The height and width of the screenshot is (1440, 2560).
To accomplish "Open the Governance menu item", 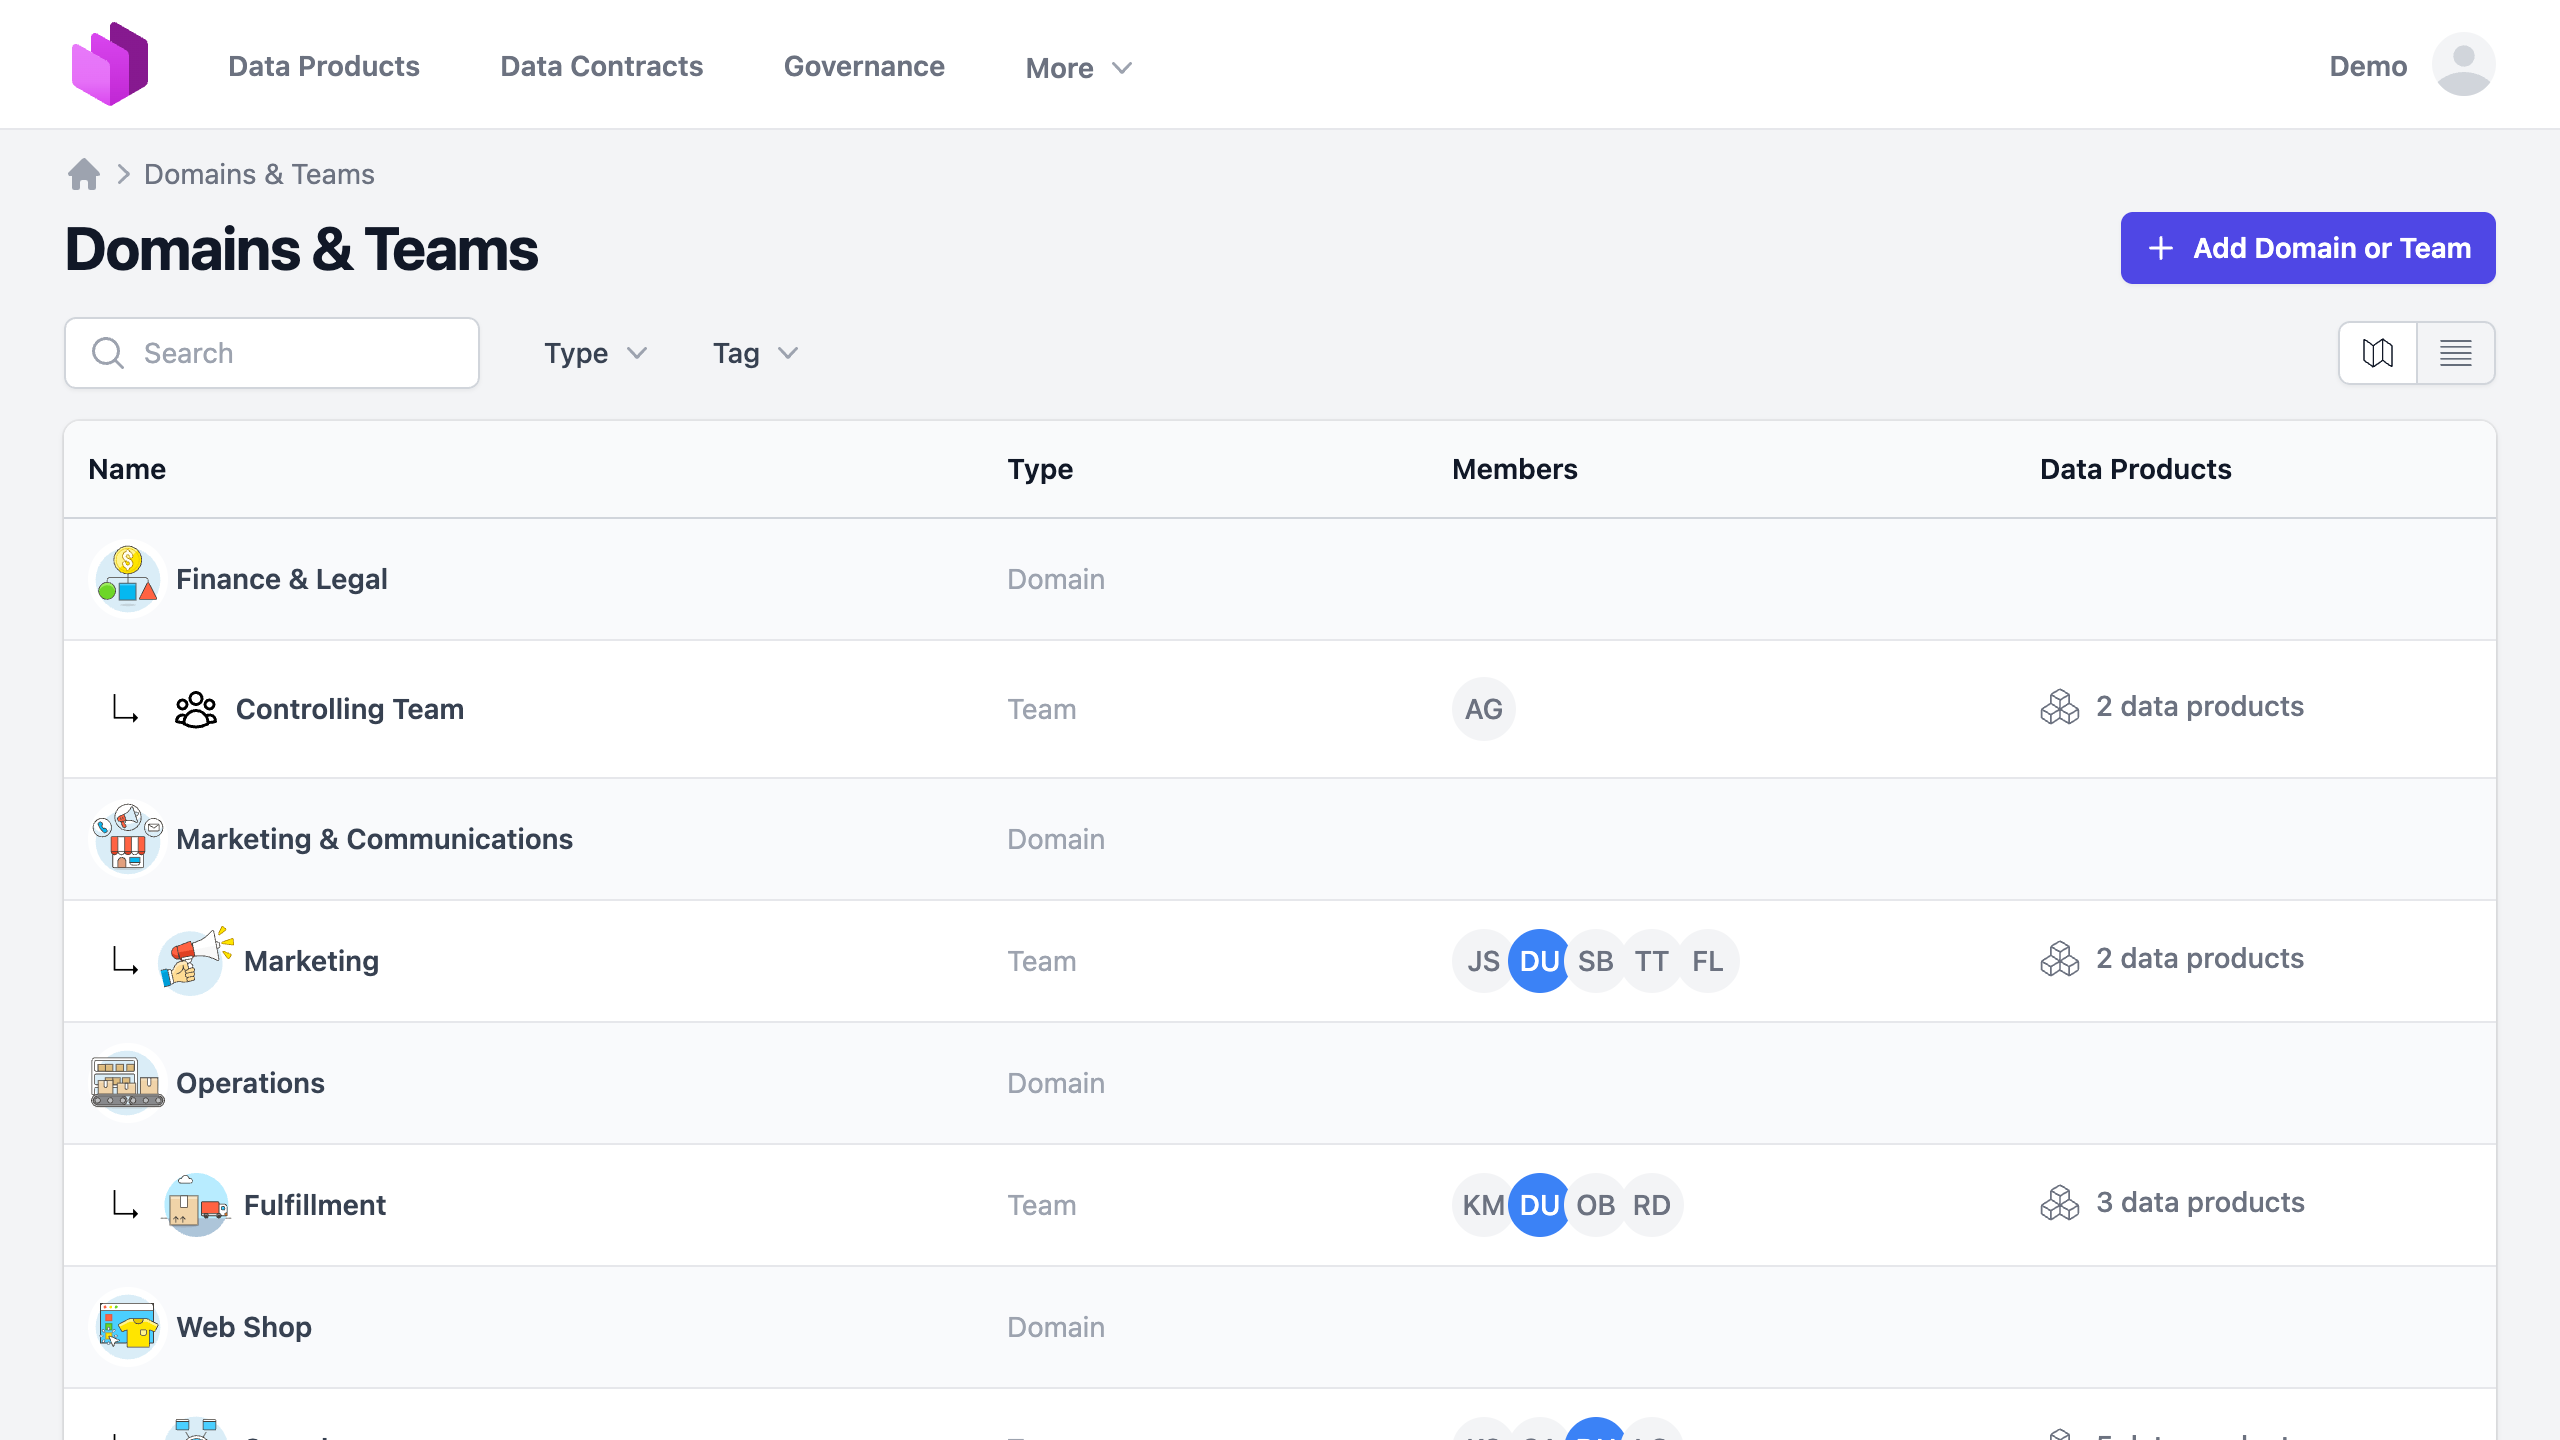I will pos(864,66).
